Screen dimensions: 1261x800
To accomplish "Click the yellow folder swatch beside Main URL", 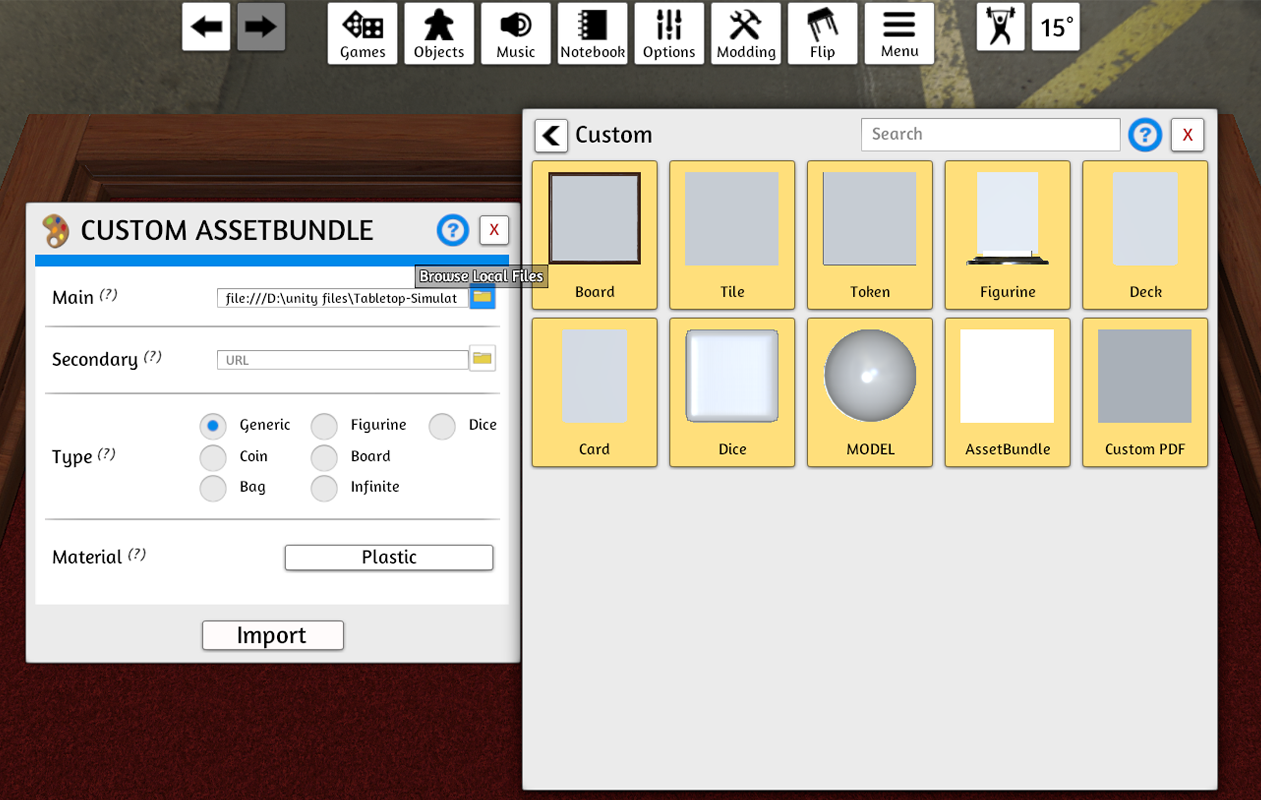I will [x=483, y=296].
